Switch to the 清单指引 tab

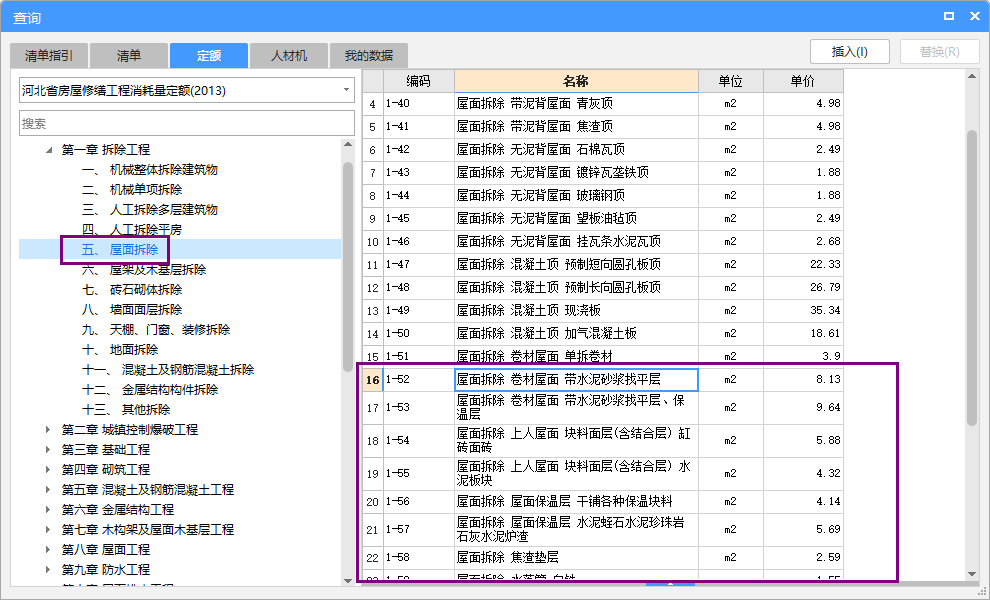tap(49, 56)
